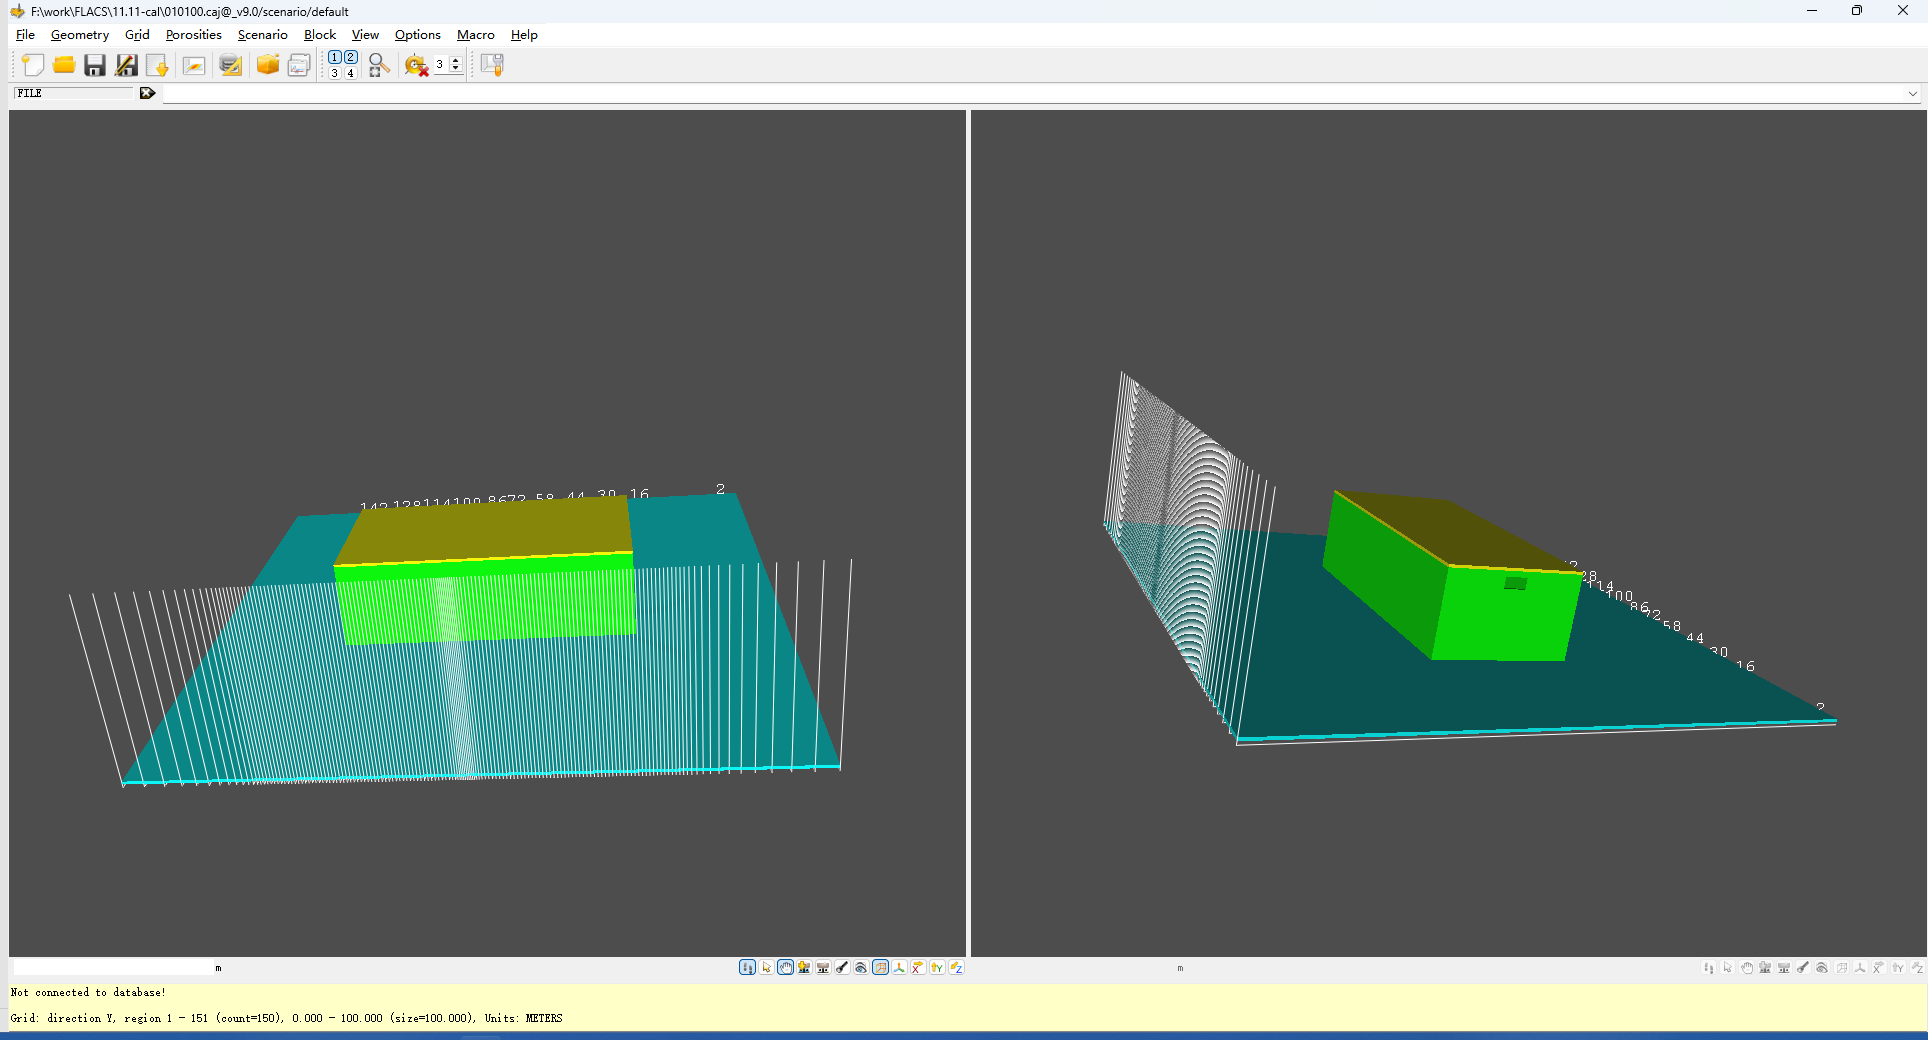Click the orange 3D box icon
The height and width of the screenshot is (1040, 1928).
pos(268,65)
